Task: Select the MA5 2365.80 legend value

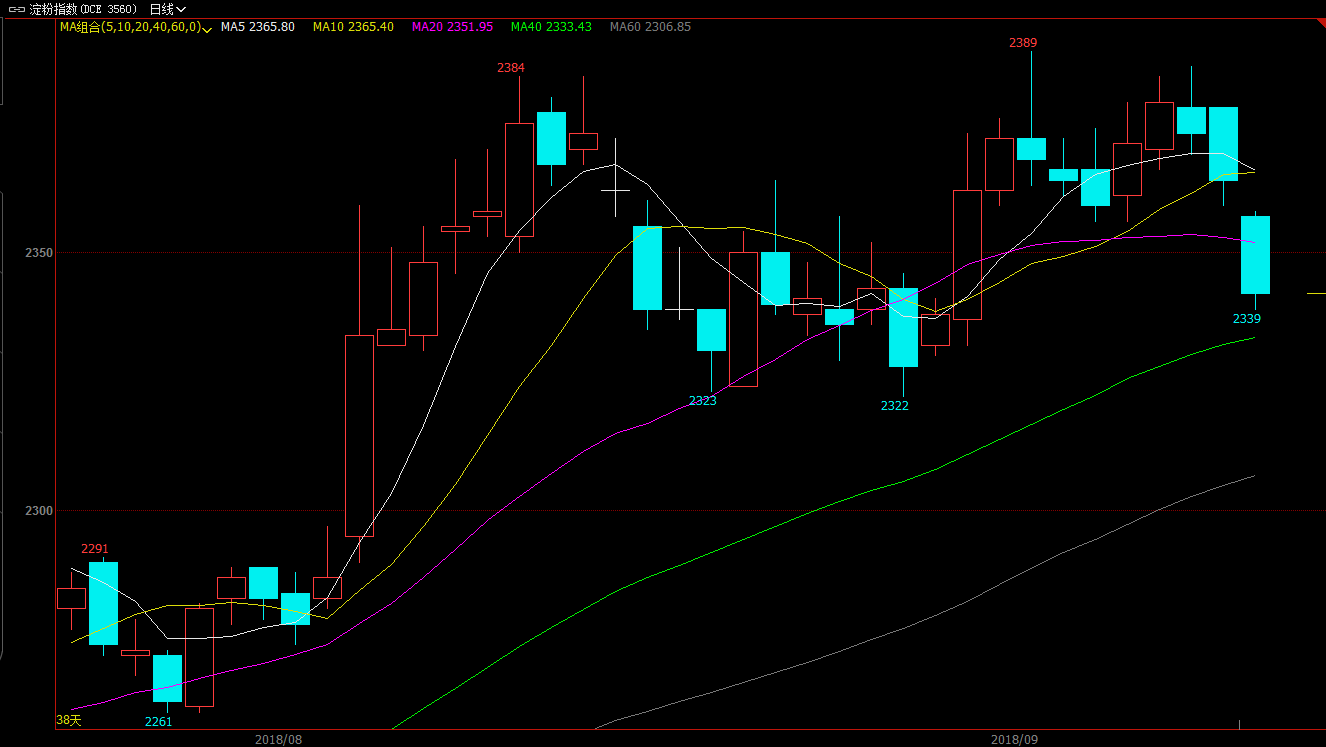Action: tap(257, 27)
